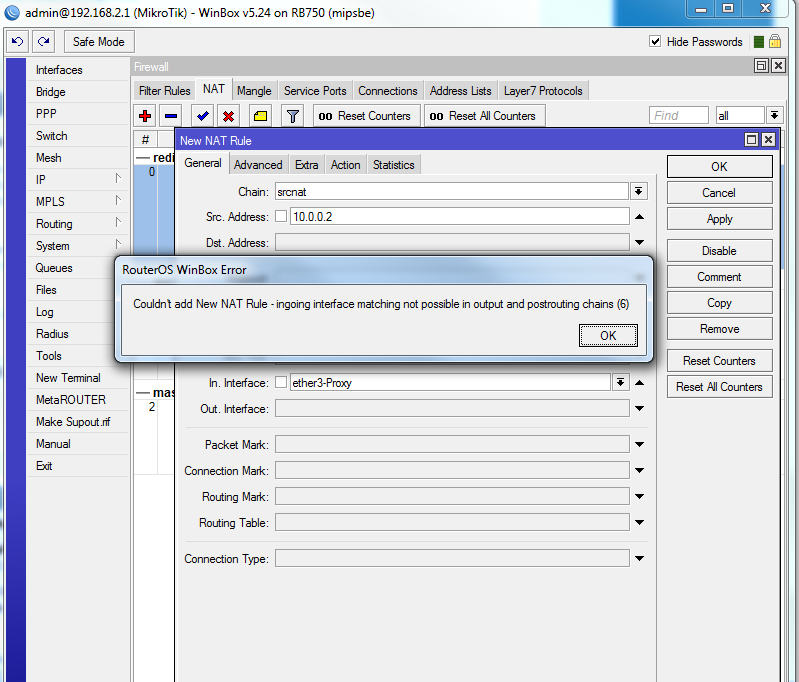799x682 pixels.
Task: Click the green status indicator square
Action: tap(759, 42)
